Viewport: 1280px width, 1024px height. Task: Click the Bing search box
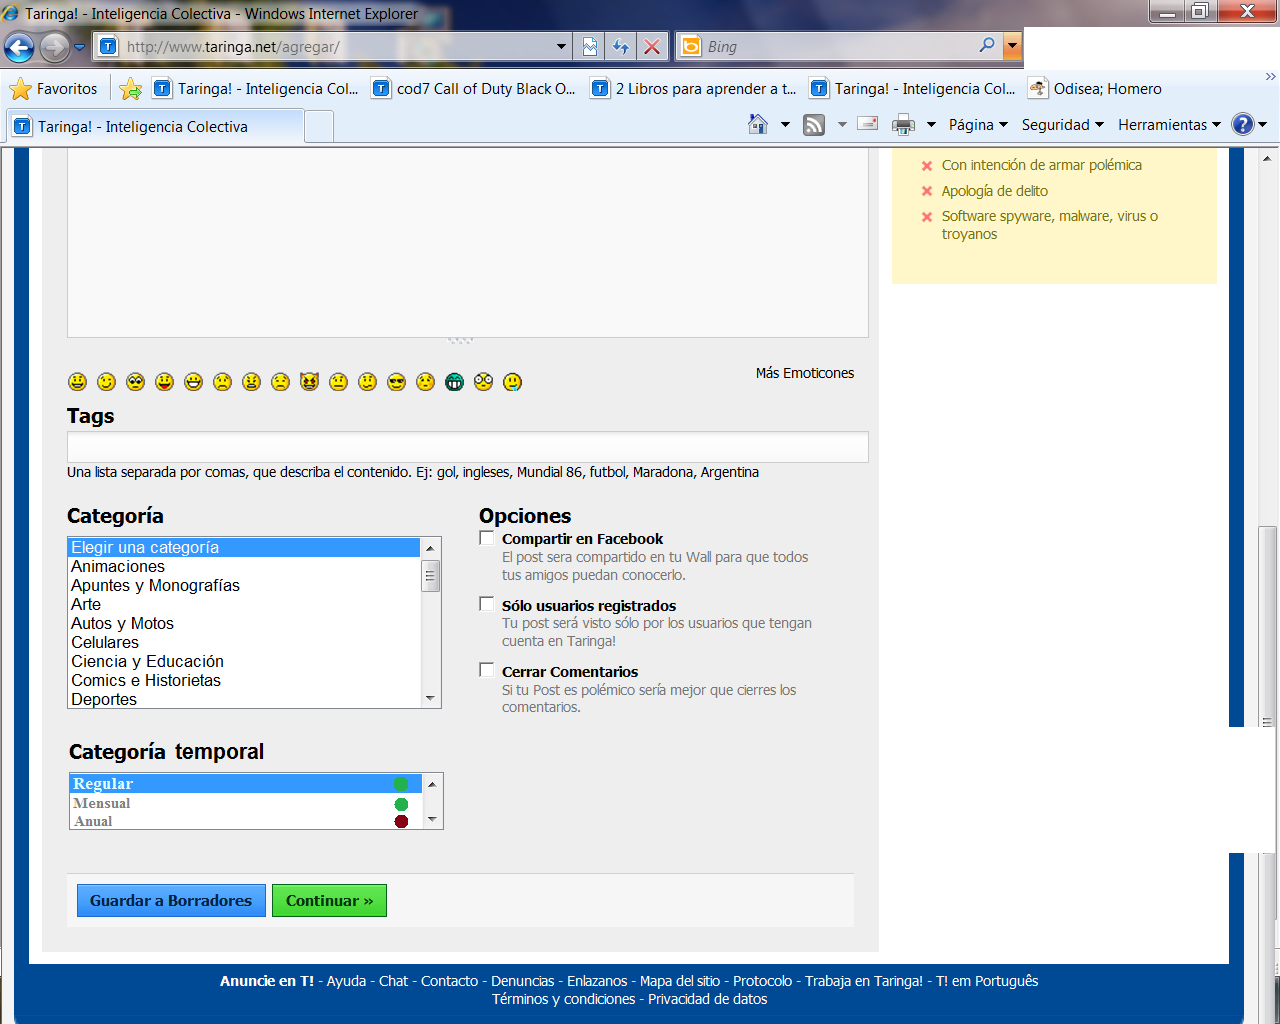coord(838,46)
